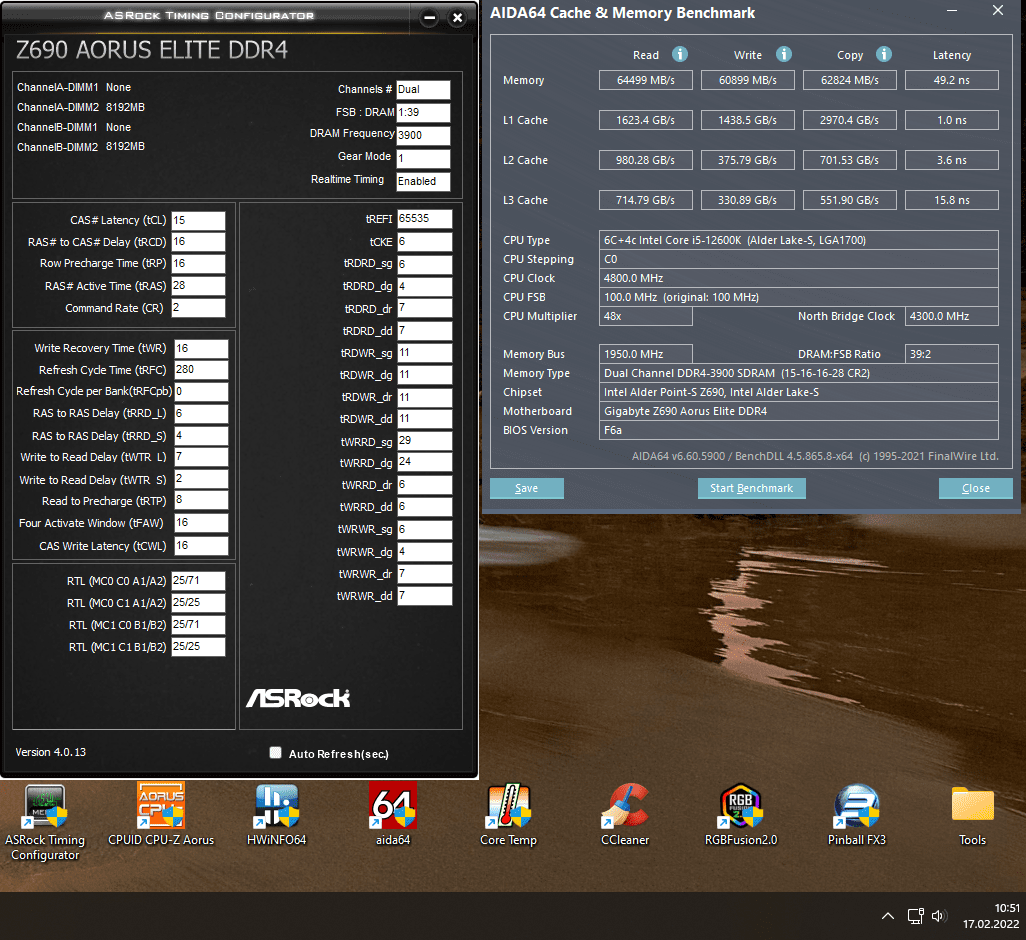Click the CAS Write Latency (tCWL) field
This screenshot has width=1026, height=940.
[201, 546]
